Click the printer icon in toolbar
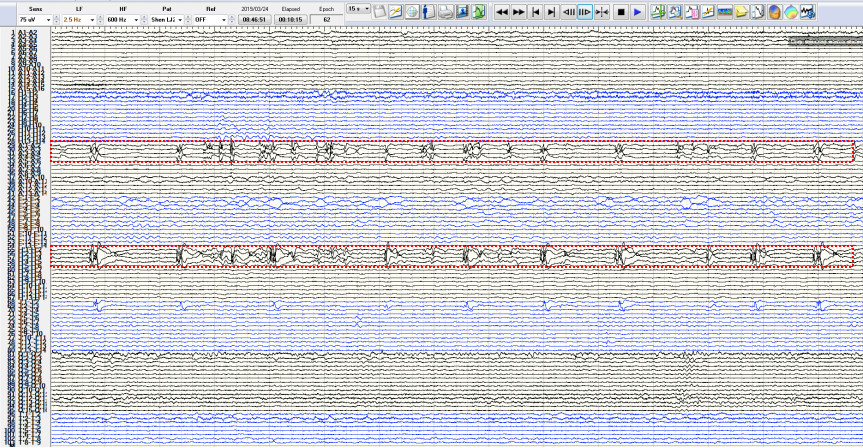 click(x=446, y=11)
